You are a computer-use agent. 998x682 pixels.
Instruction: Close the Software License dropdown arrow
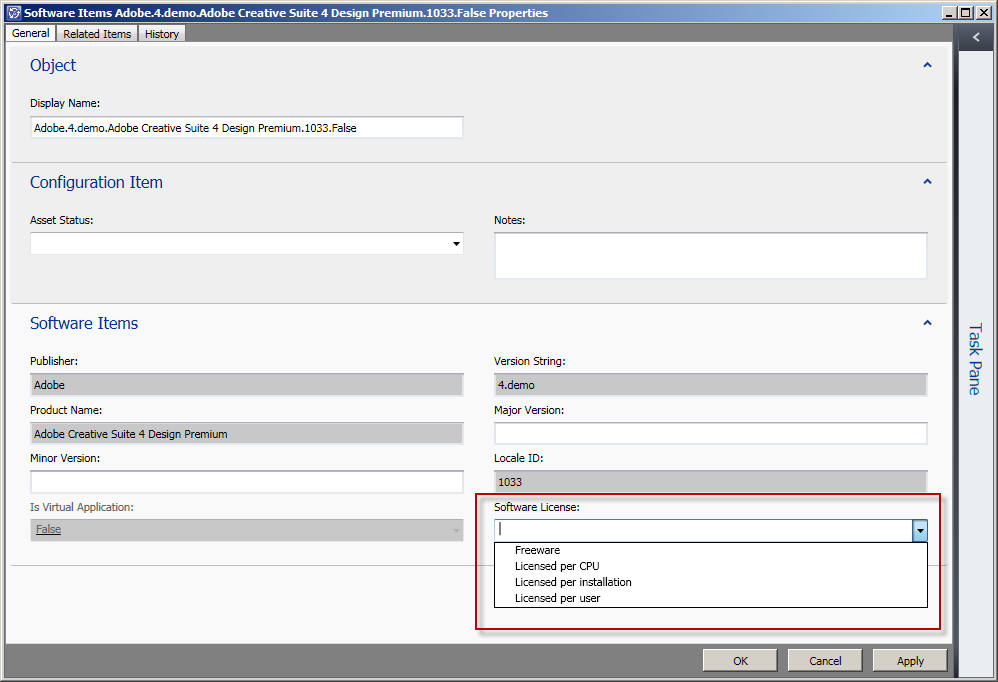(920, 530)
